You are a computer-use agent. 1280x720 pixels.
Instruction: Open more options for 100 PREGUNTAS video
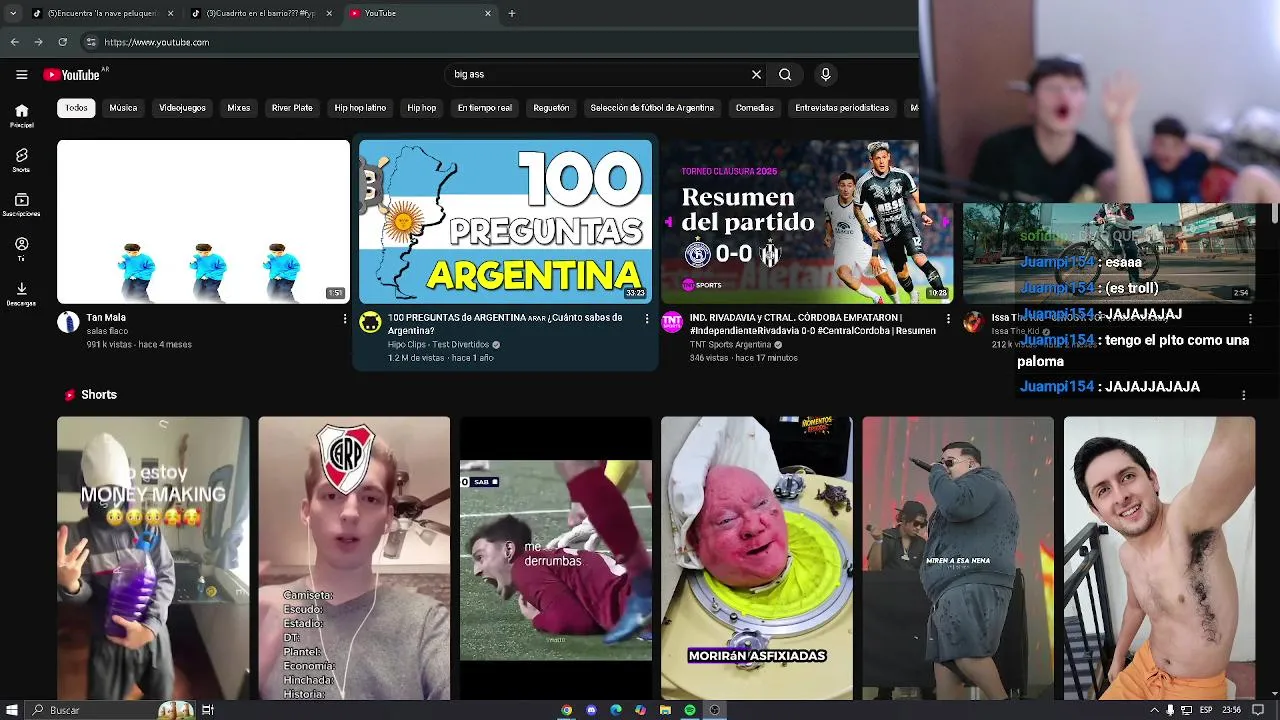(647, 319)
